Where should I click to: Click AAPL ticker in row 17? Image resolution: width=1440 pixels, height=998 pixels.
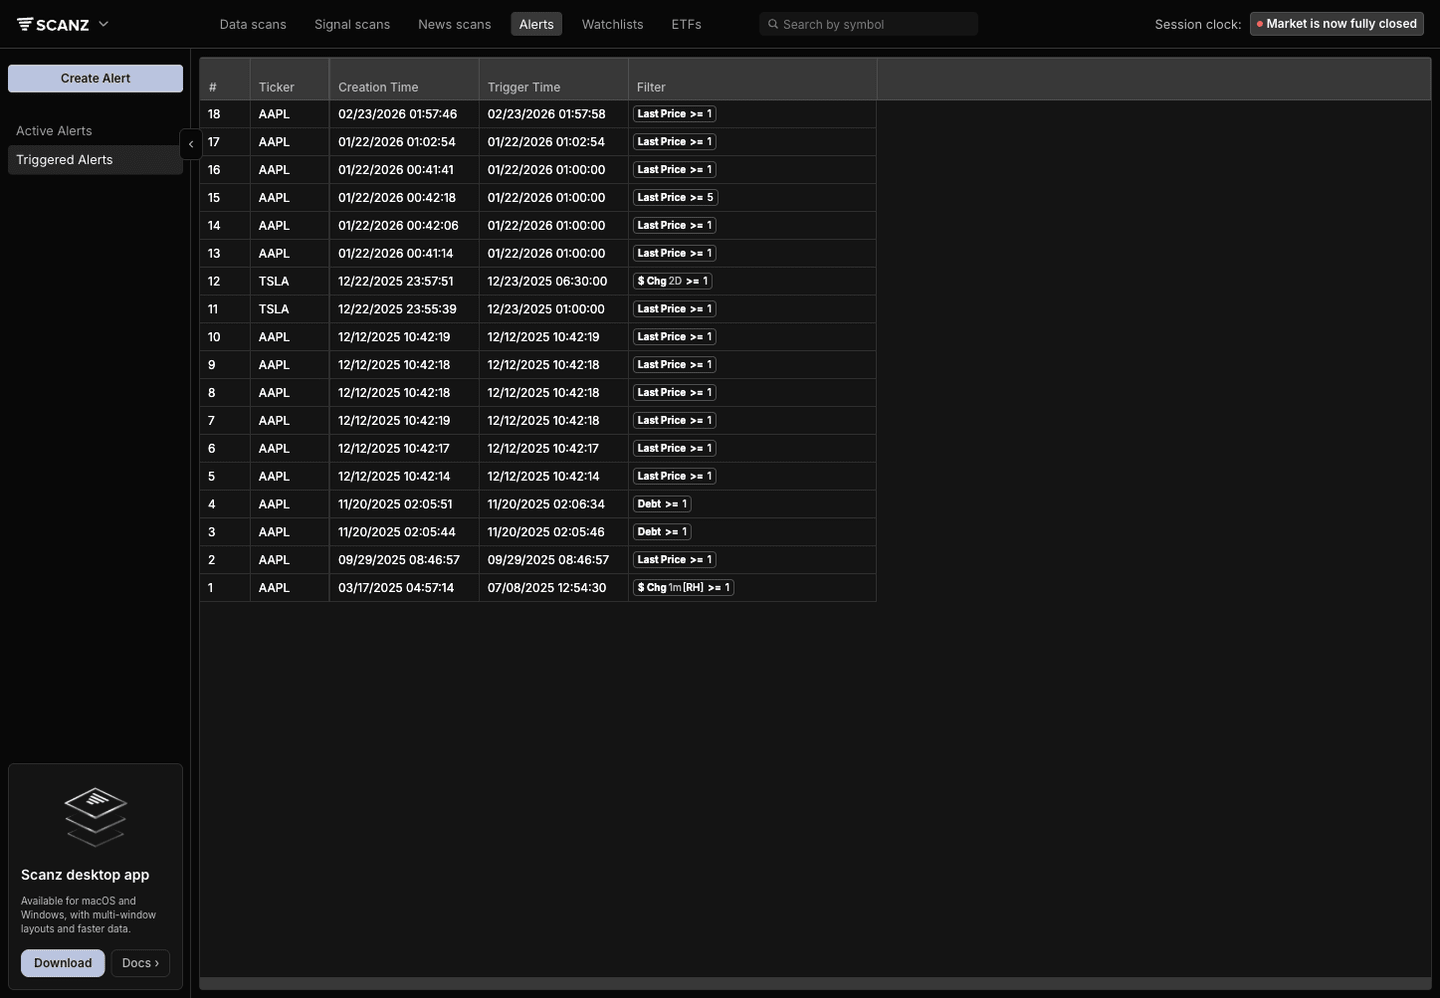pos(274,142)
